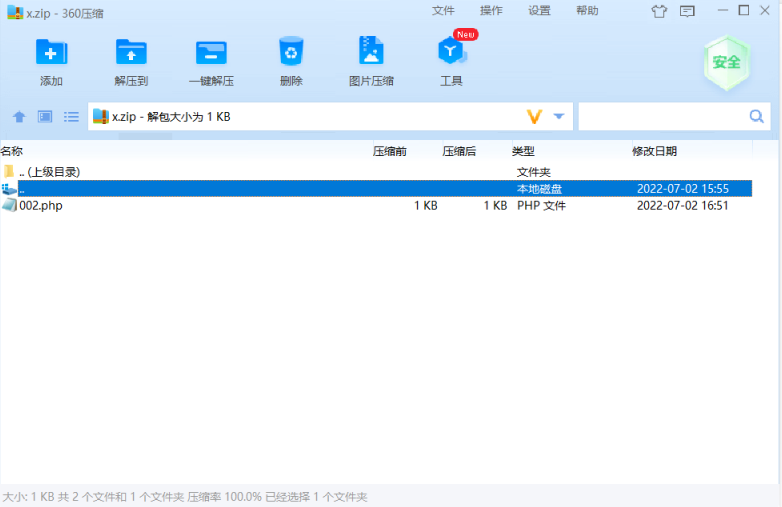Viewport: 782px width, 507px height.
Task: Open the 设置 (Settings) menu
Action: pyautogui.click(x=539, y=11)
